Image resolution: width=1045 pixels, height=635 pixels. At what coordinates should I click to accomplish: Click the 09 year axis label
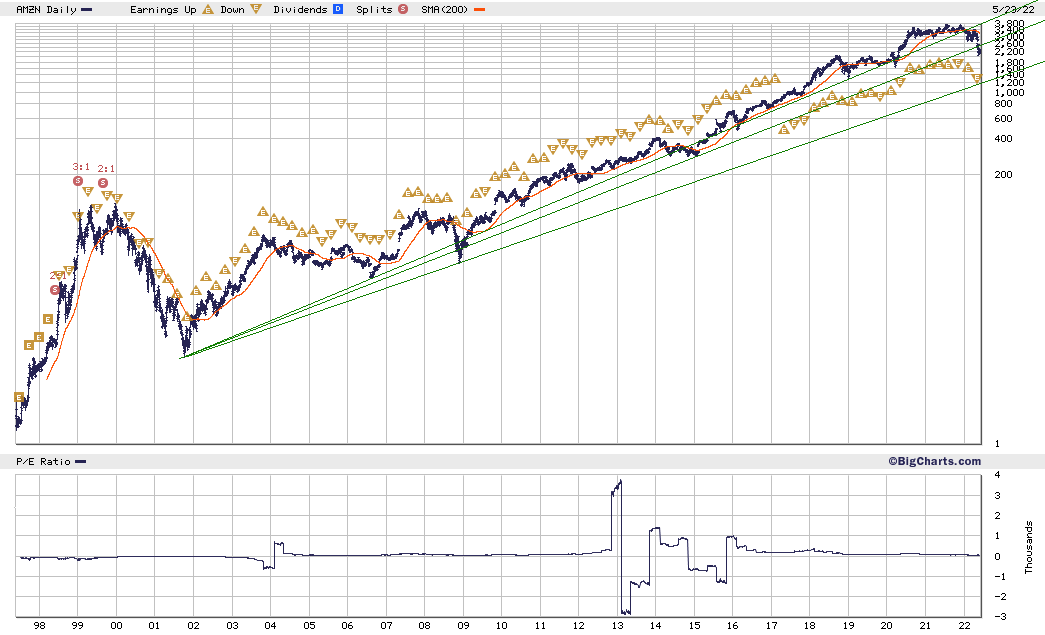tap(463, 626)
